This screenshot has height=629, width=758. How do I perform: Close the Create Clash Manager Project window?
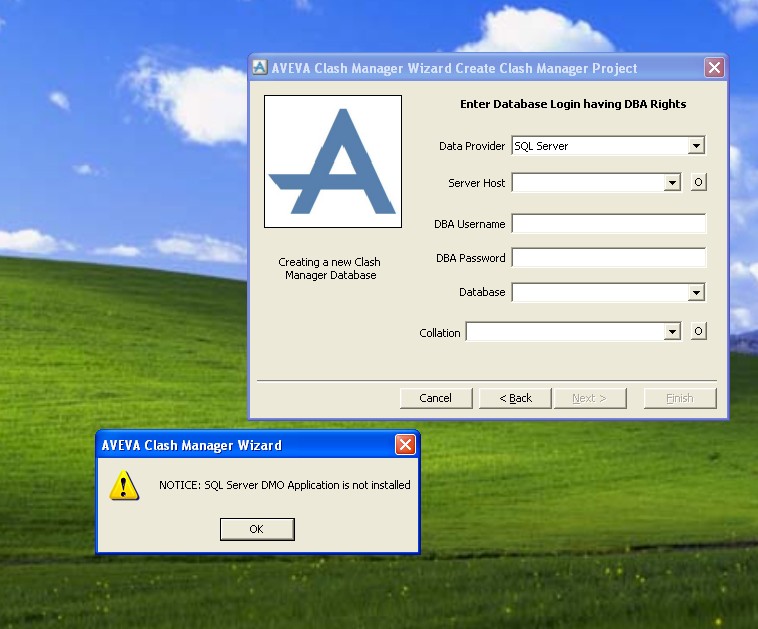714,67
